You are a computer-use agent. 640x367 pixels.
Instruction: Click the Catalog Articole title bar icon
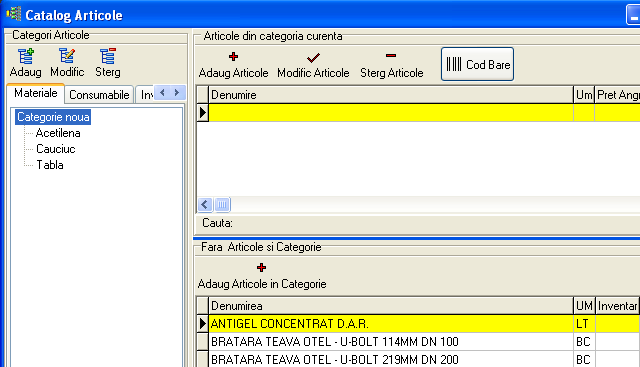[x=13, y=14]
